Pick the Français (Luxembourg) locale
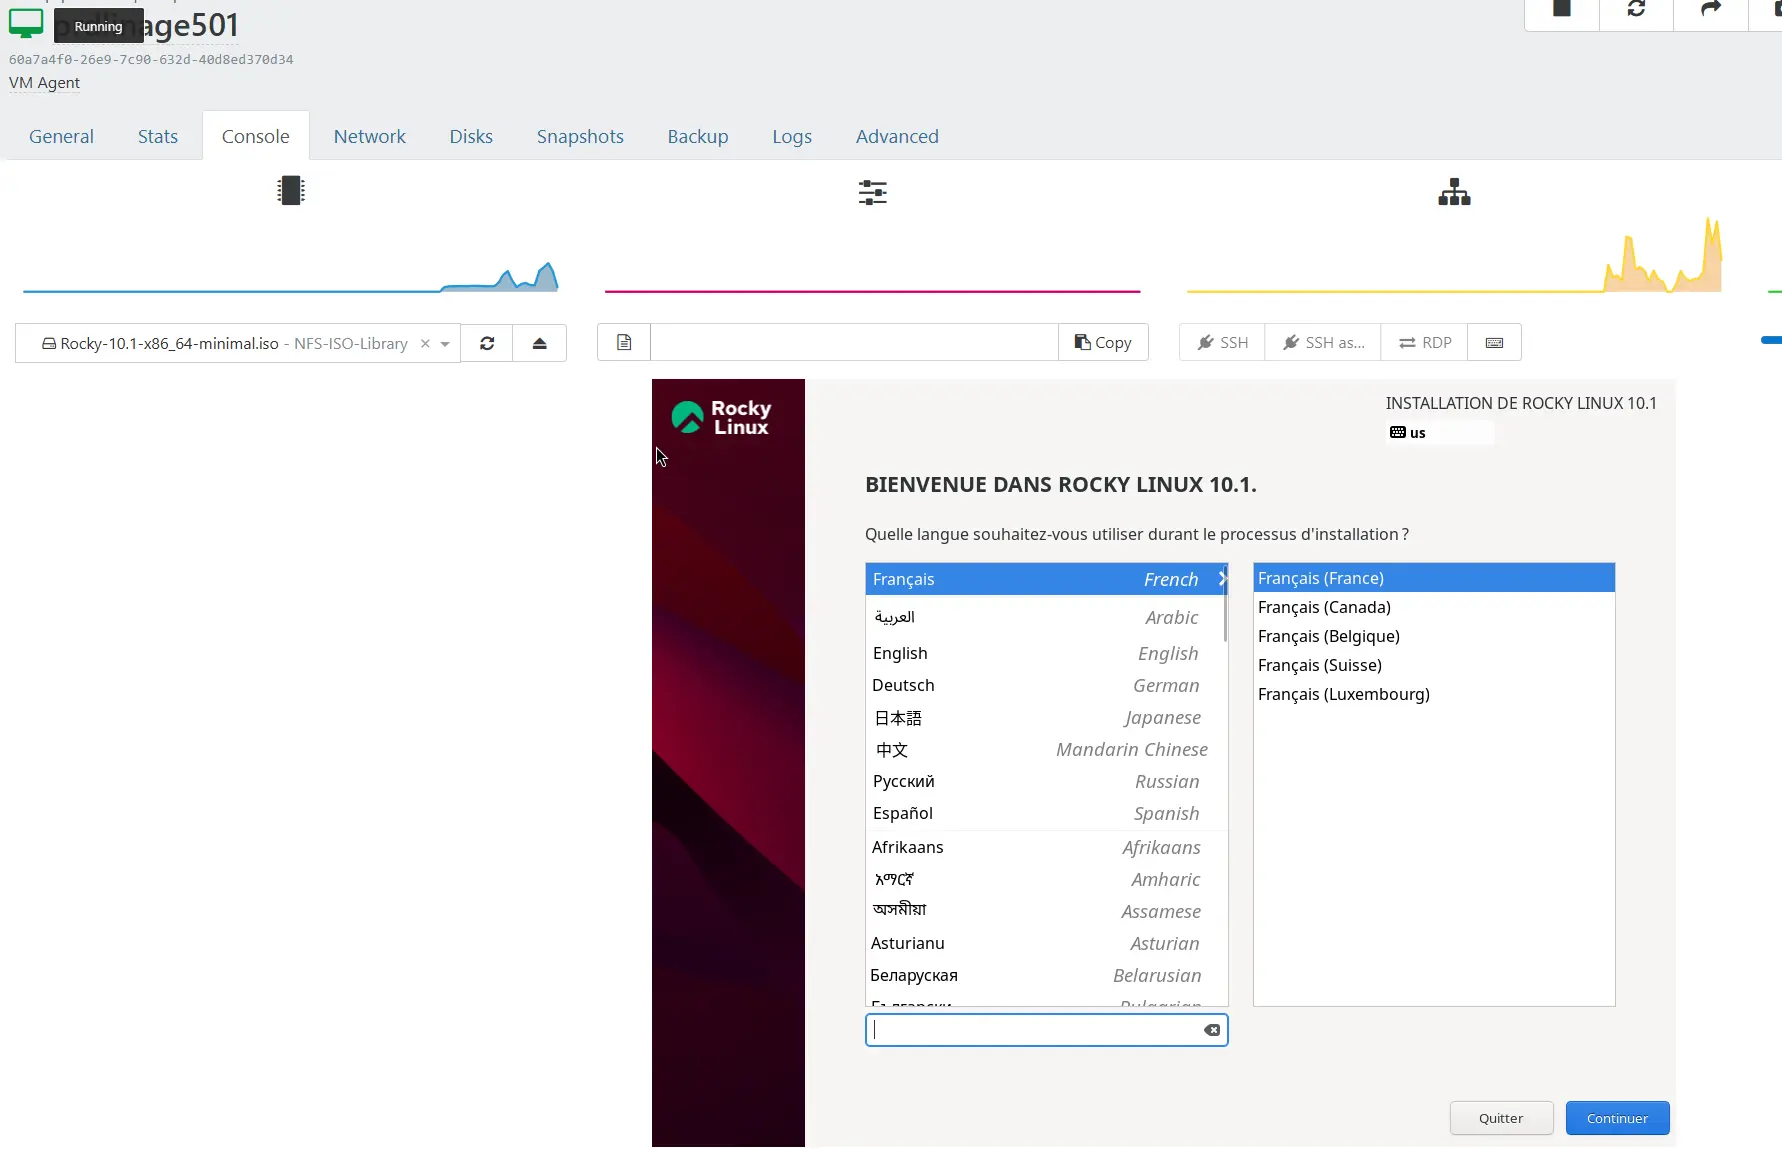The image size is (1782, 1149). (1434, 694)
